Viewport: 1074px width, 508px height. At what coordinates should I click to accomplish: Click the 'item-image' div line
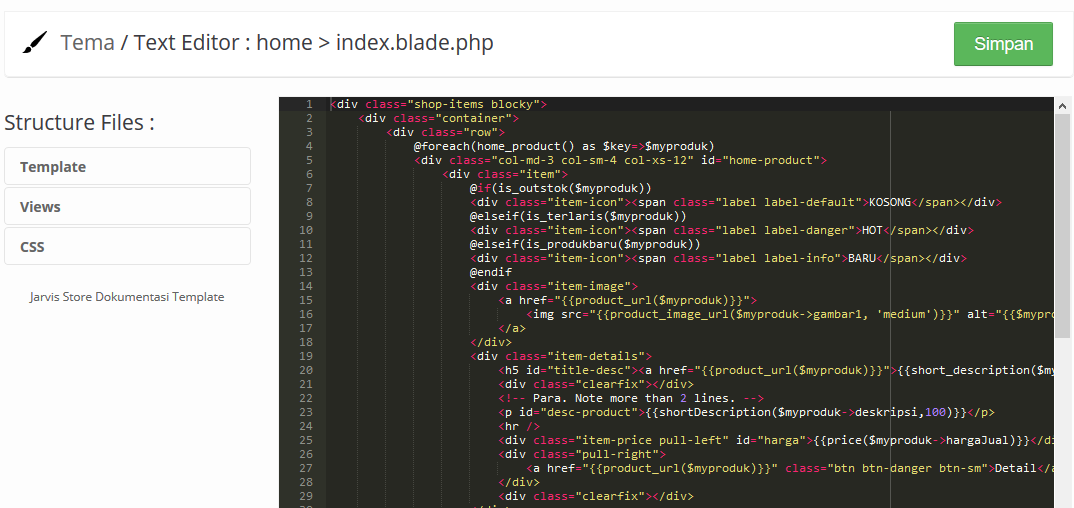(x=553, y=285)
